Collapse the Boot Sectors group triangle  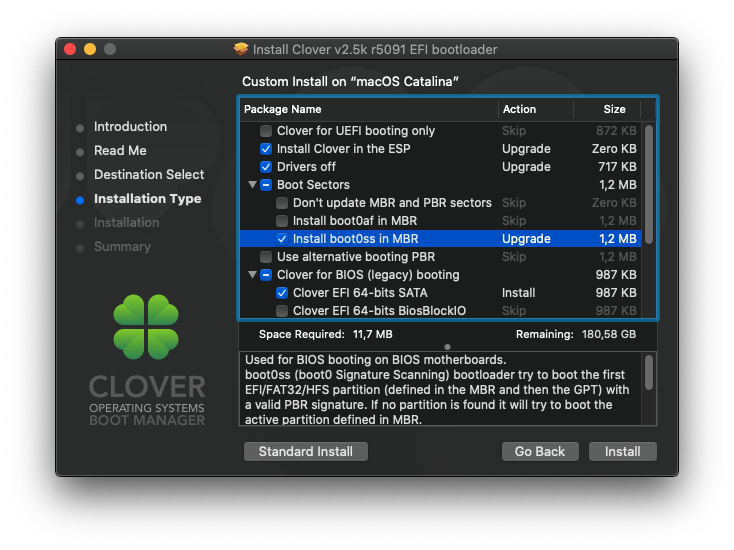(252, 185)
